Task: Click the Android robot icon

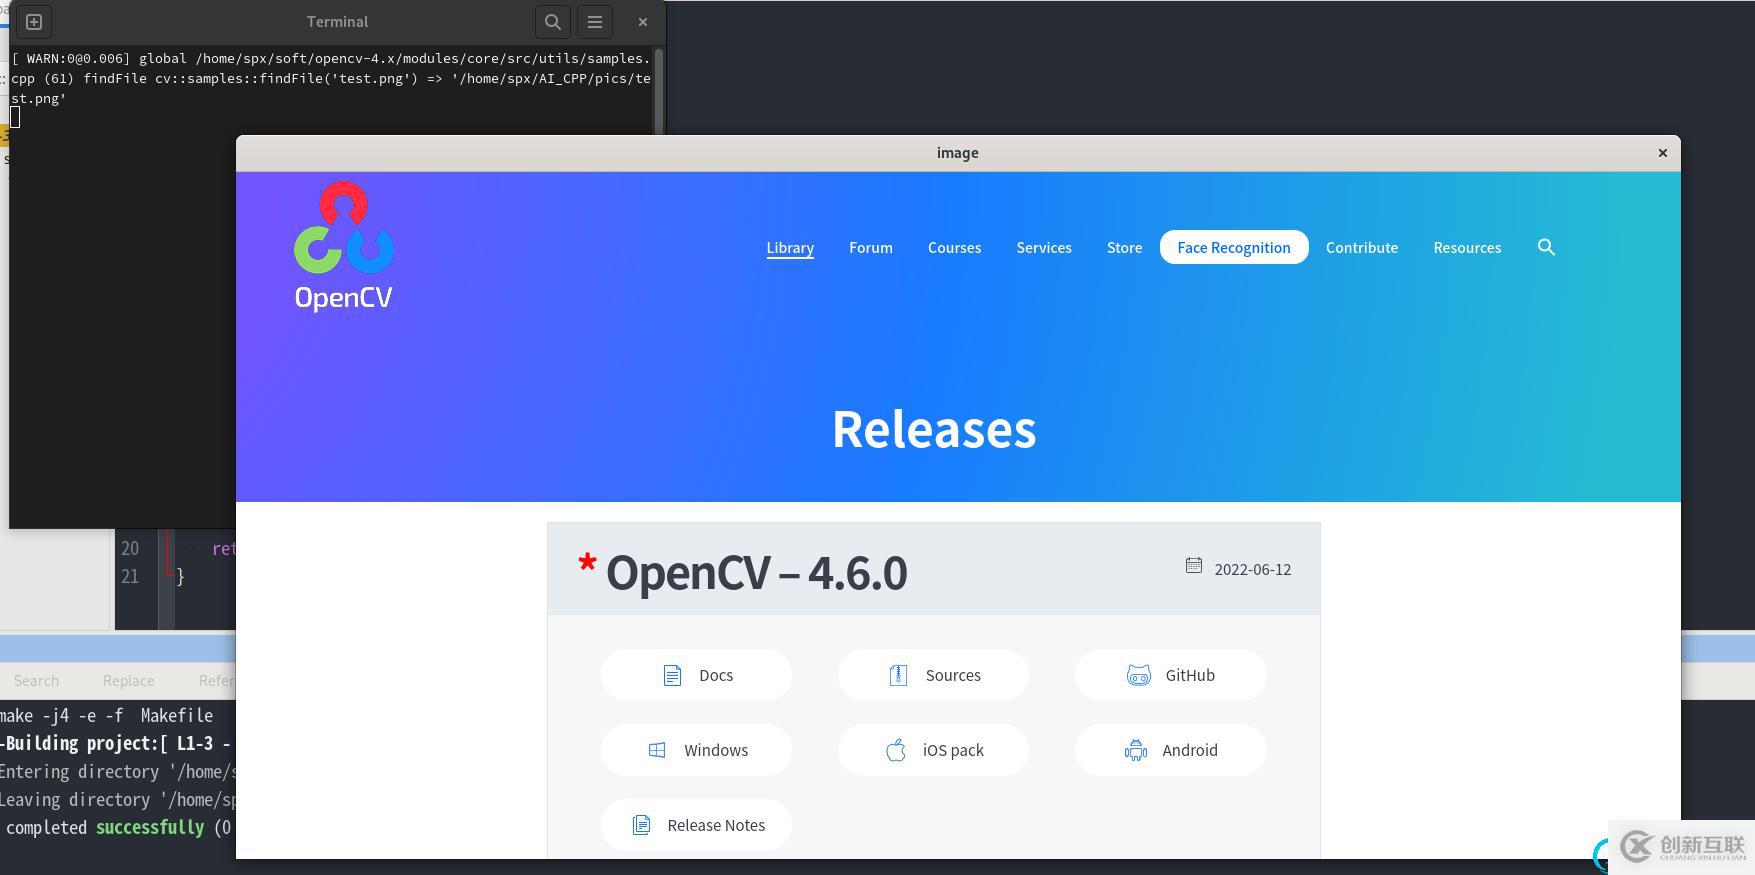Action: coord(1136,750)
